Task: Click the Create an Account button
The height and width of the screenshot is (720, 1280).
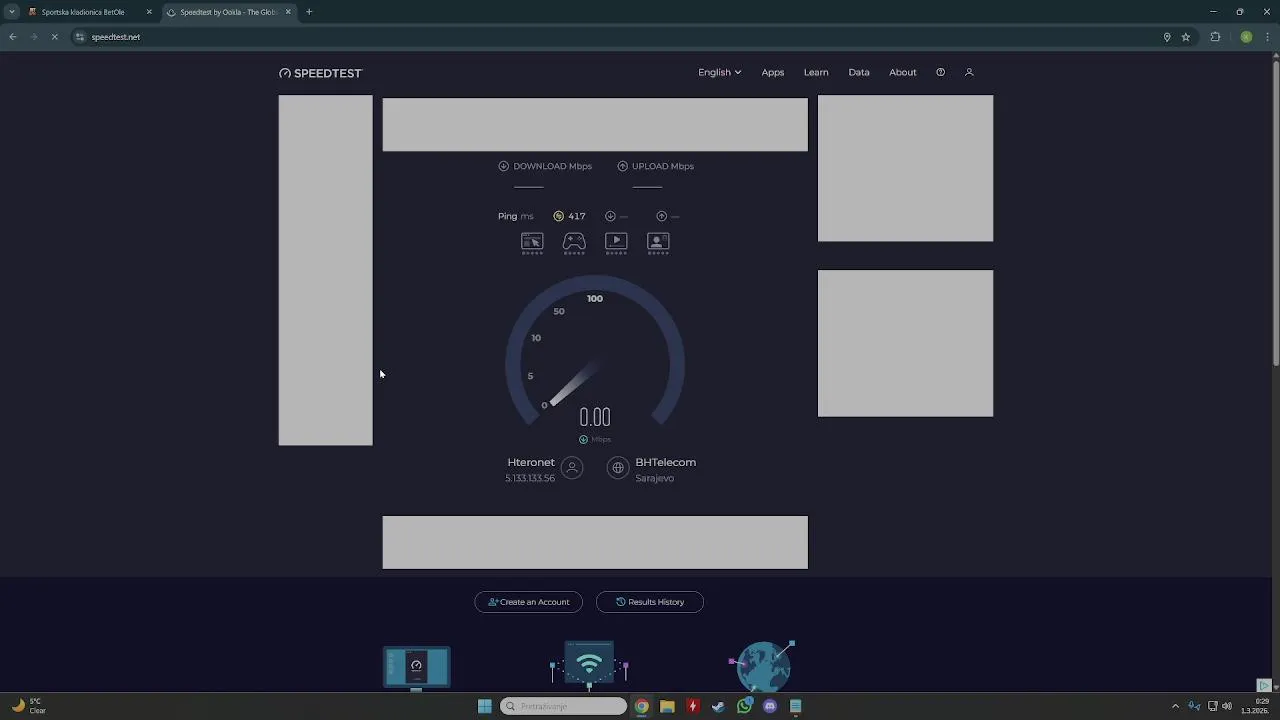Action: [528, 602]
